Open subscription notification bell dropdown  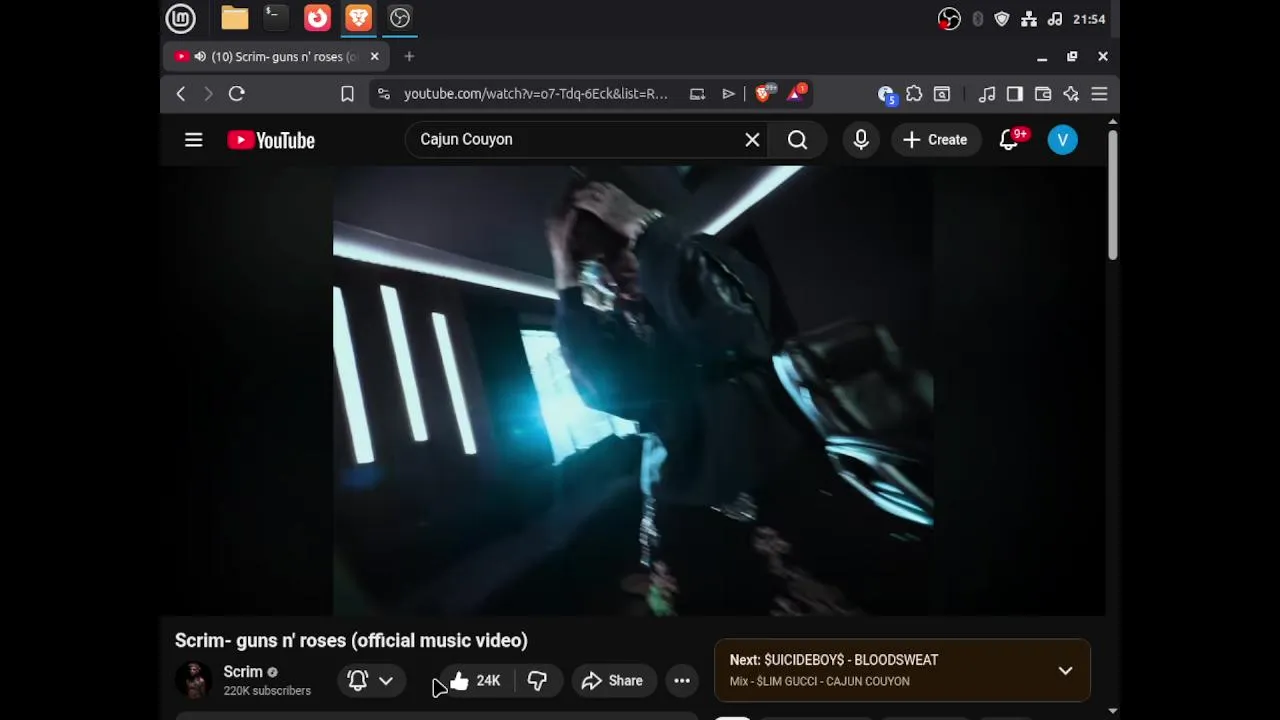click(x=370, y=681)
